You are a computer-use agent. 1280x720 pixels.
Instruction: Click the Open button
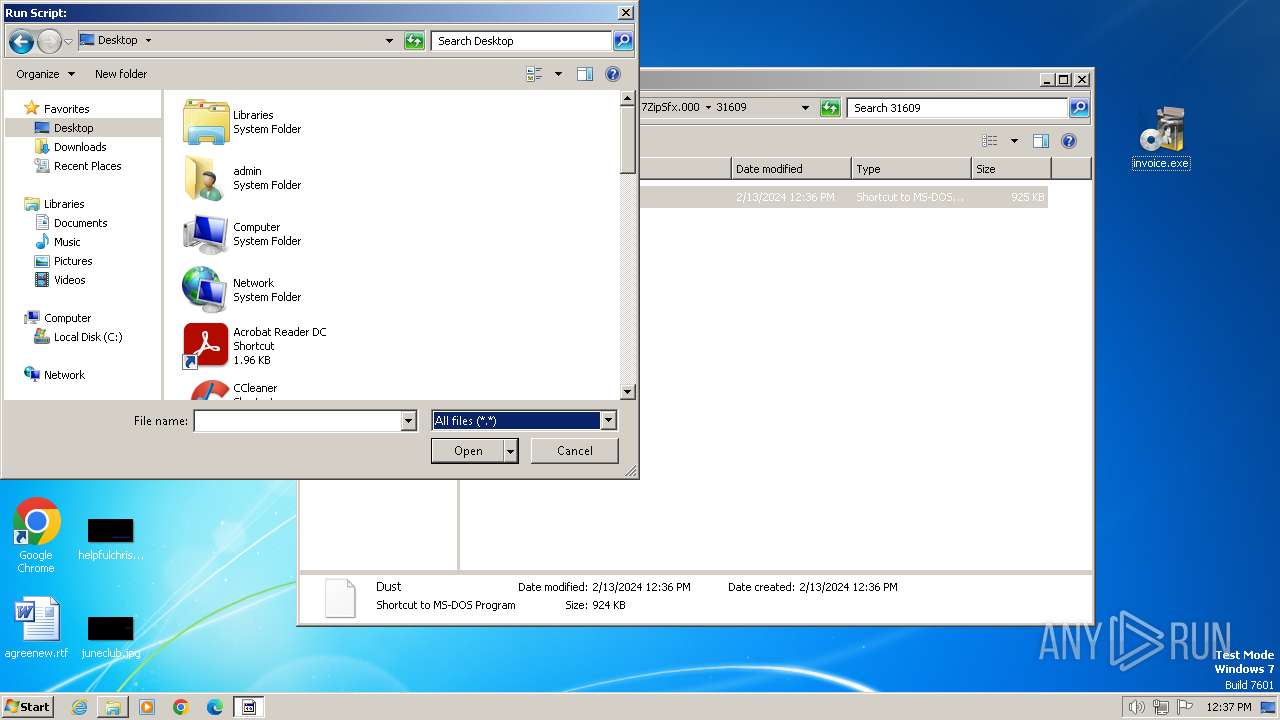tap(467, 451)
